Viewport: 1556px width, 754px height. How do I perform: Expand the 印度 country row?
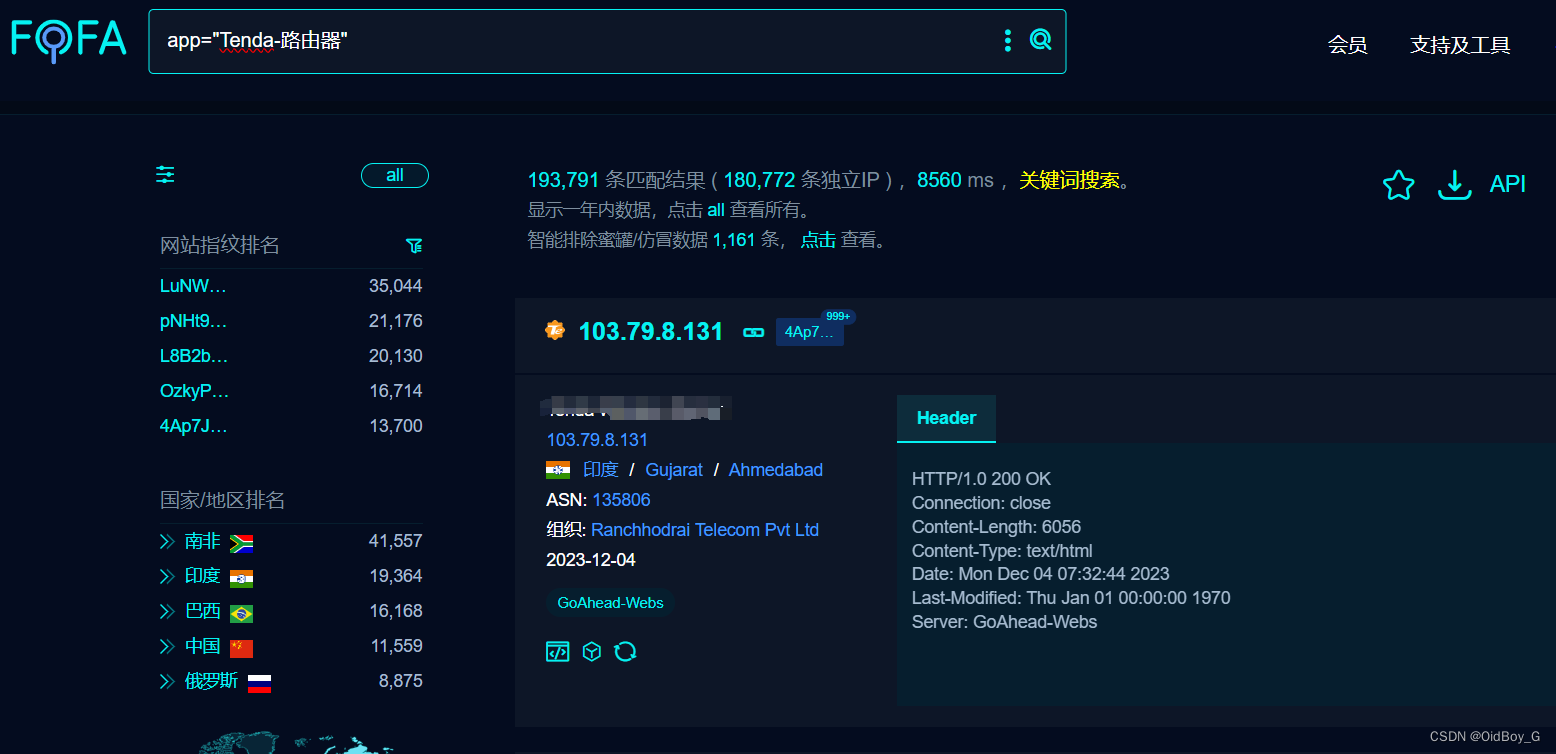167,577
